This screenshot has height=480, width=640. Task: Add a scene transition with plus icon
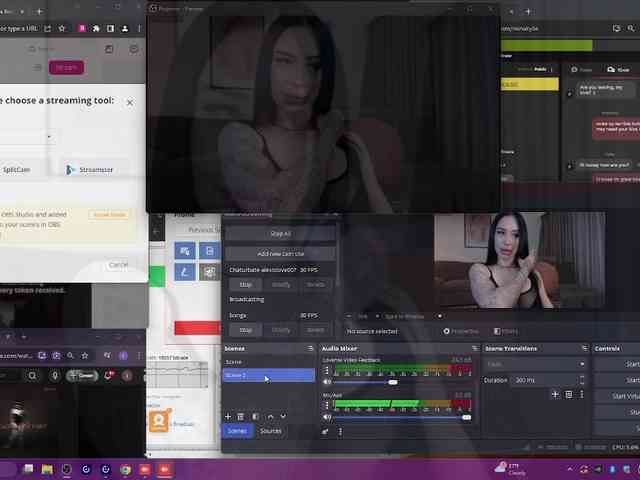(x=555, y=394)
